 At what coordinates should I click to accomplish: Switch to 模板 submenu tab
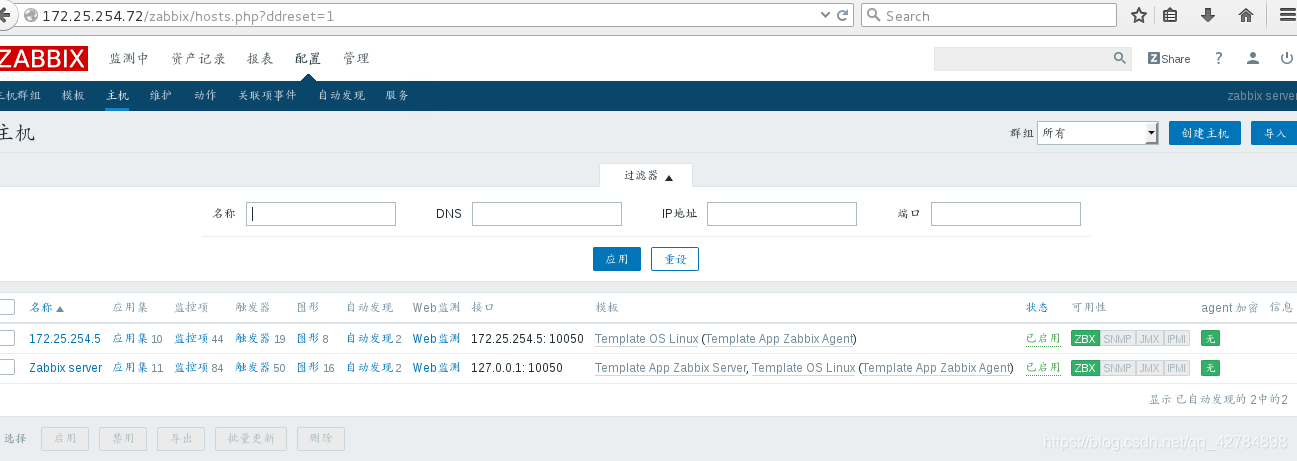pyautogui.click(x=73, y=96)
